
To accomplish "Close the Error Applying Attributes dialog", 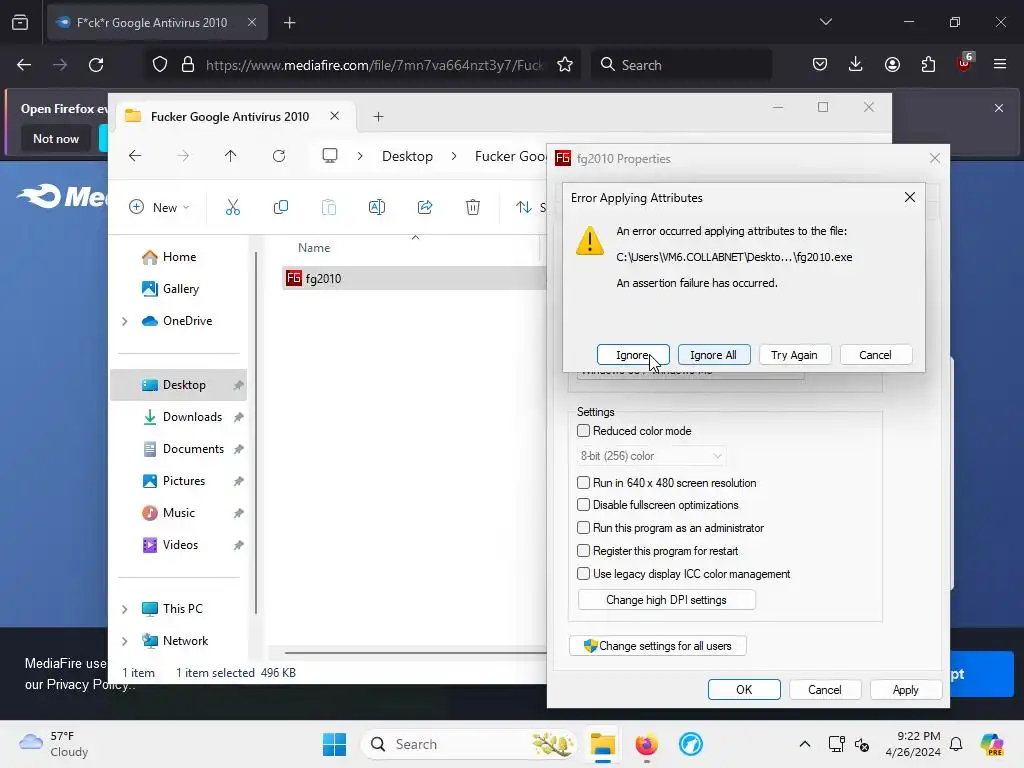I will coord(910,197).
